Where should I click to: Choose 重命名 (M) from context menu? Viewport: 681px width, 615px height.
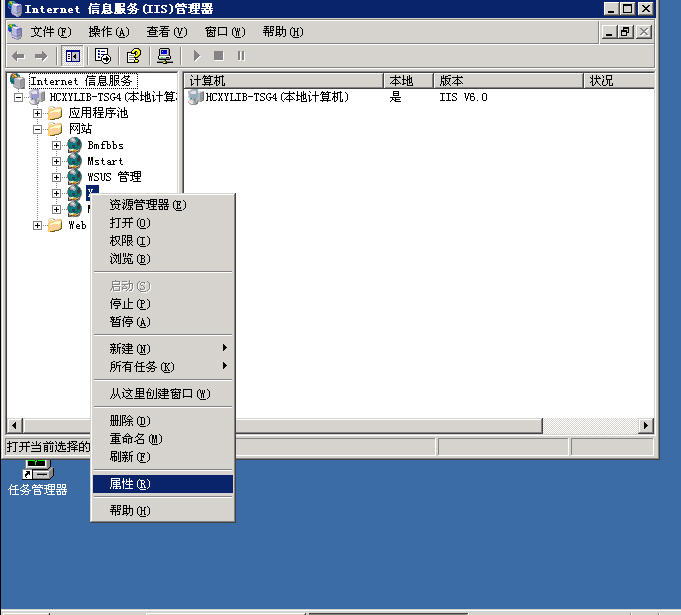(x=135, y=439)
